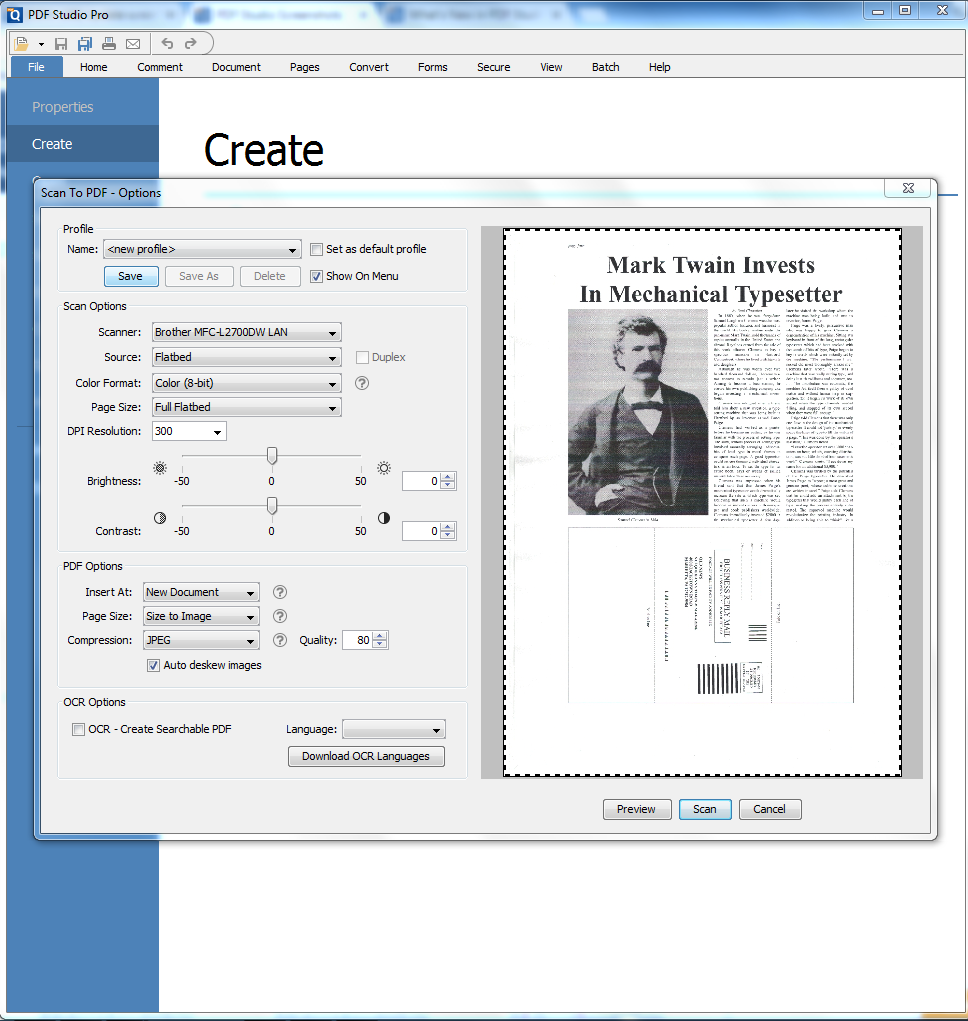This screenshot has height=1021, width=968.
Task: Decrease Contrast value with spinner down arrow
Action: tap(449, 535)
